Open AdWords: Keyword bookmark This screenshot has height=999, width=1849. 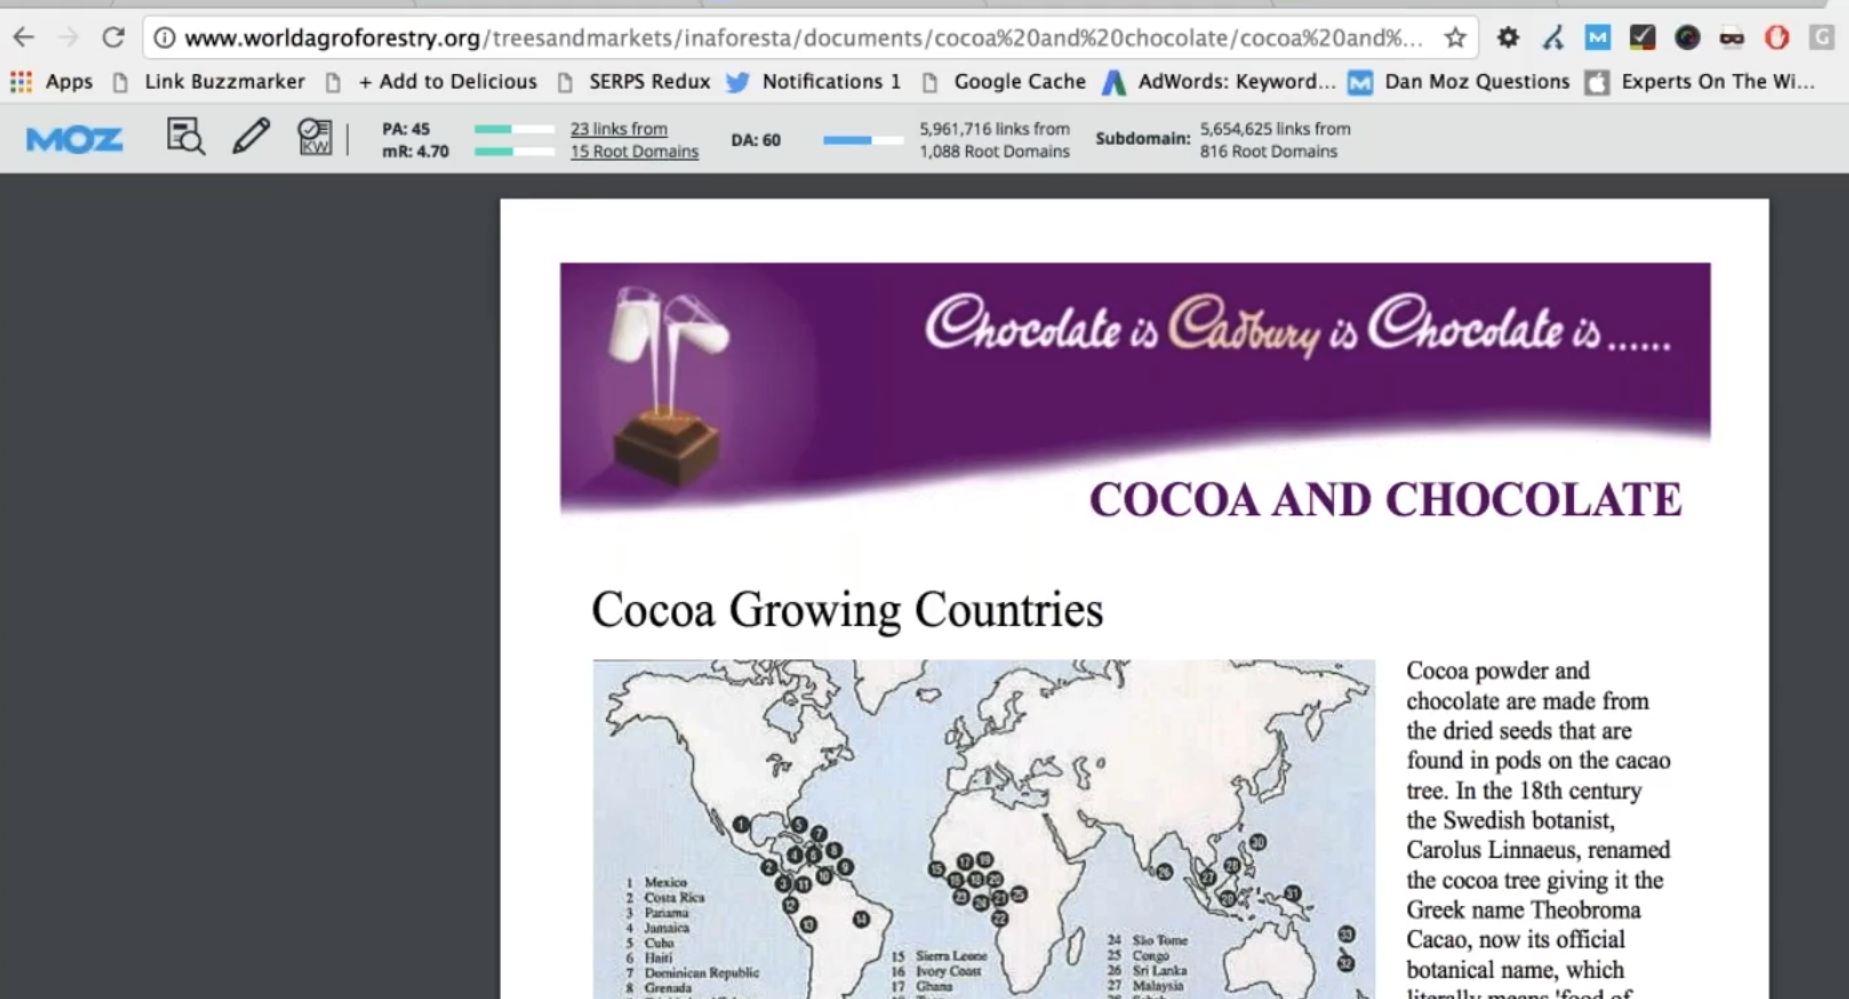(1219, 82)
